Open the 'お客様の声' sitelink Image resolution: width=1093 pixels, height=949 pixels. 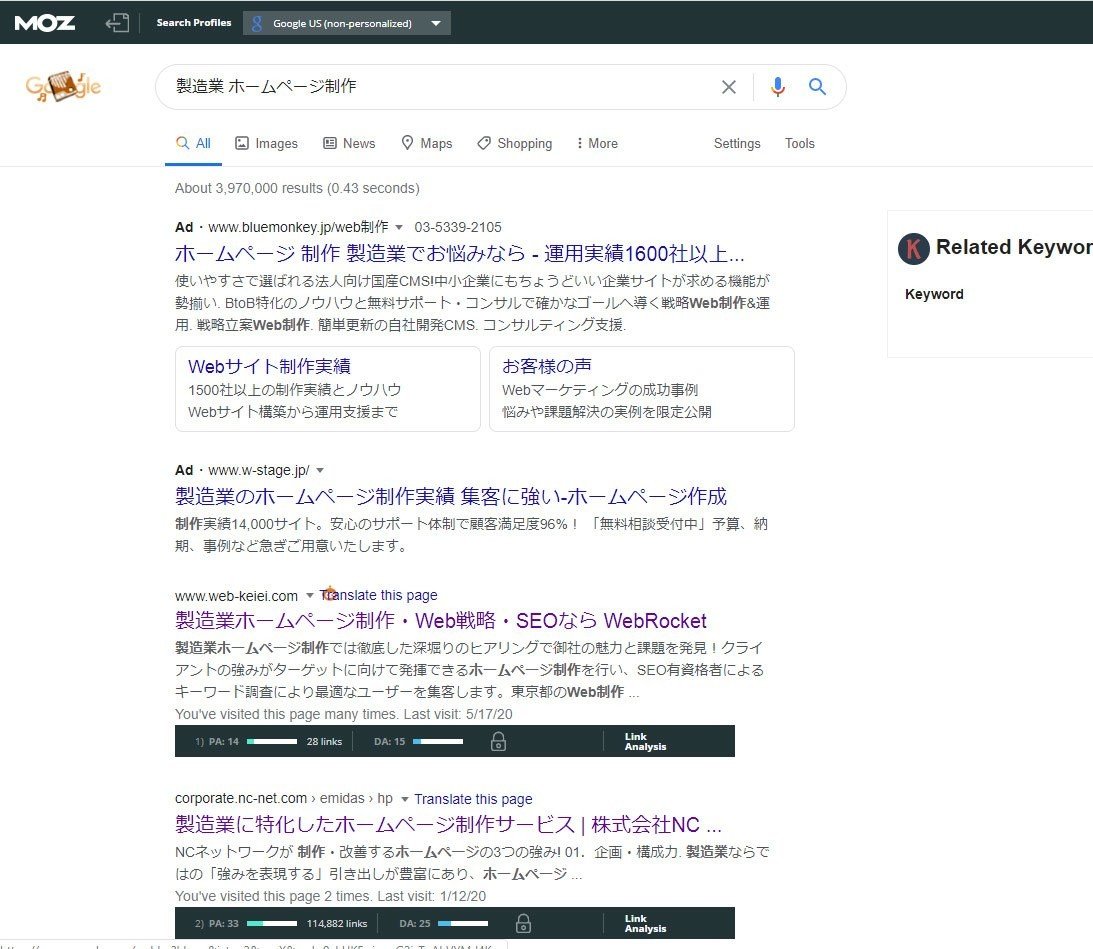click(x=546, y=366)
